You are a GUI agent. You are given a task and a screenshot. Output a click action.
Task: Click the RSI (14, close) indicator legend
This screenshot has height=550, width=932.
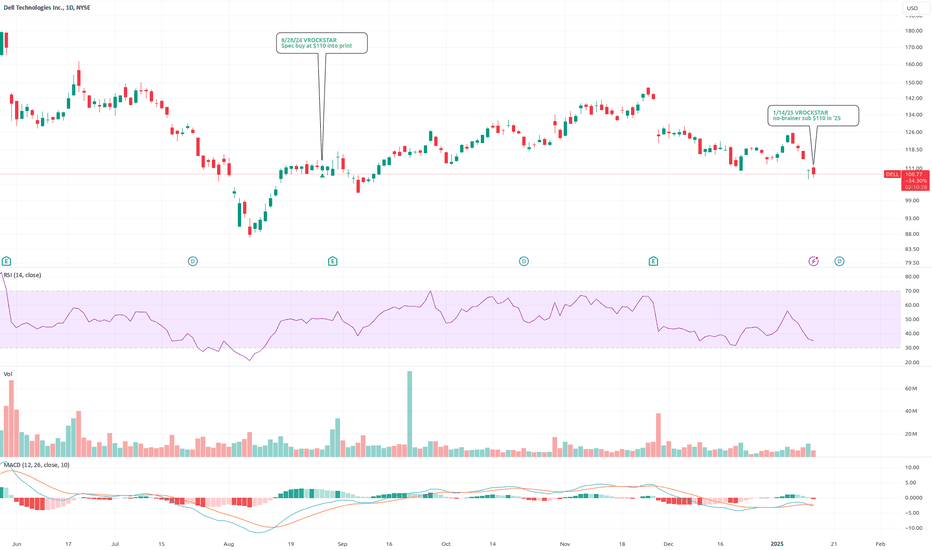[23, 275]
